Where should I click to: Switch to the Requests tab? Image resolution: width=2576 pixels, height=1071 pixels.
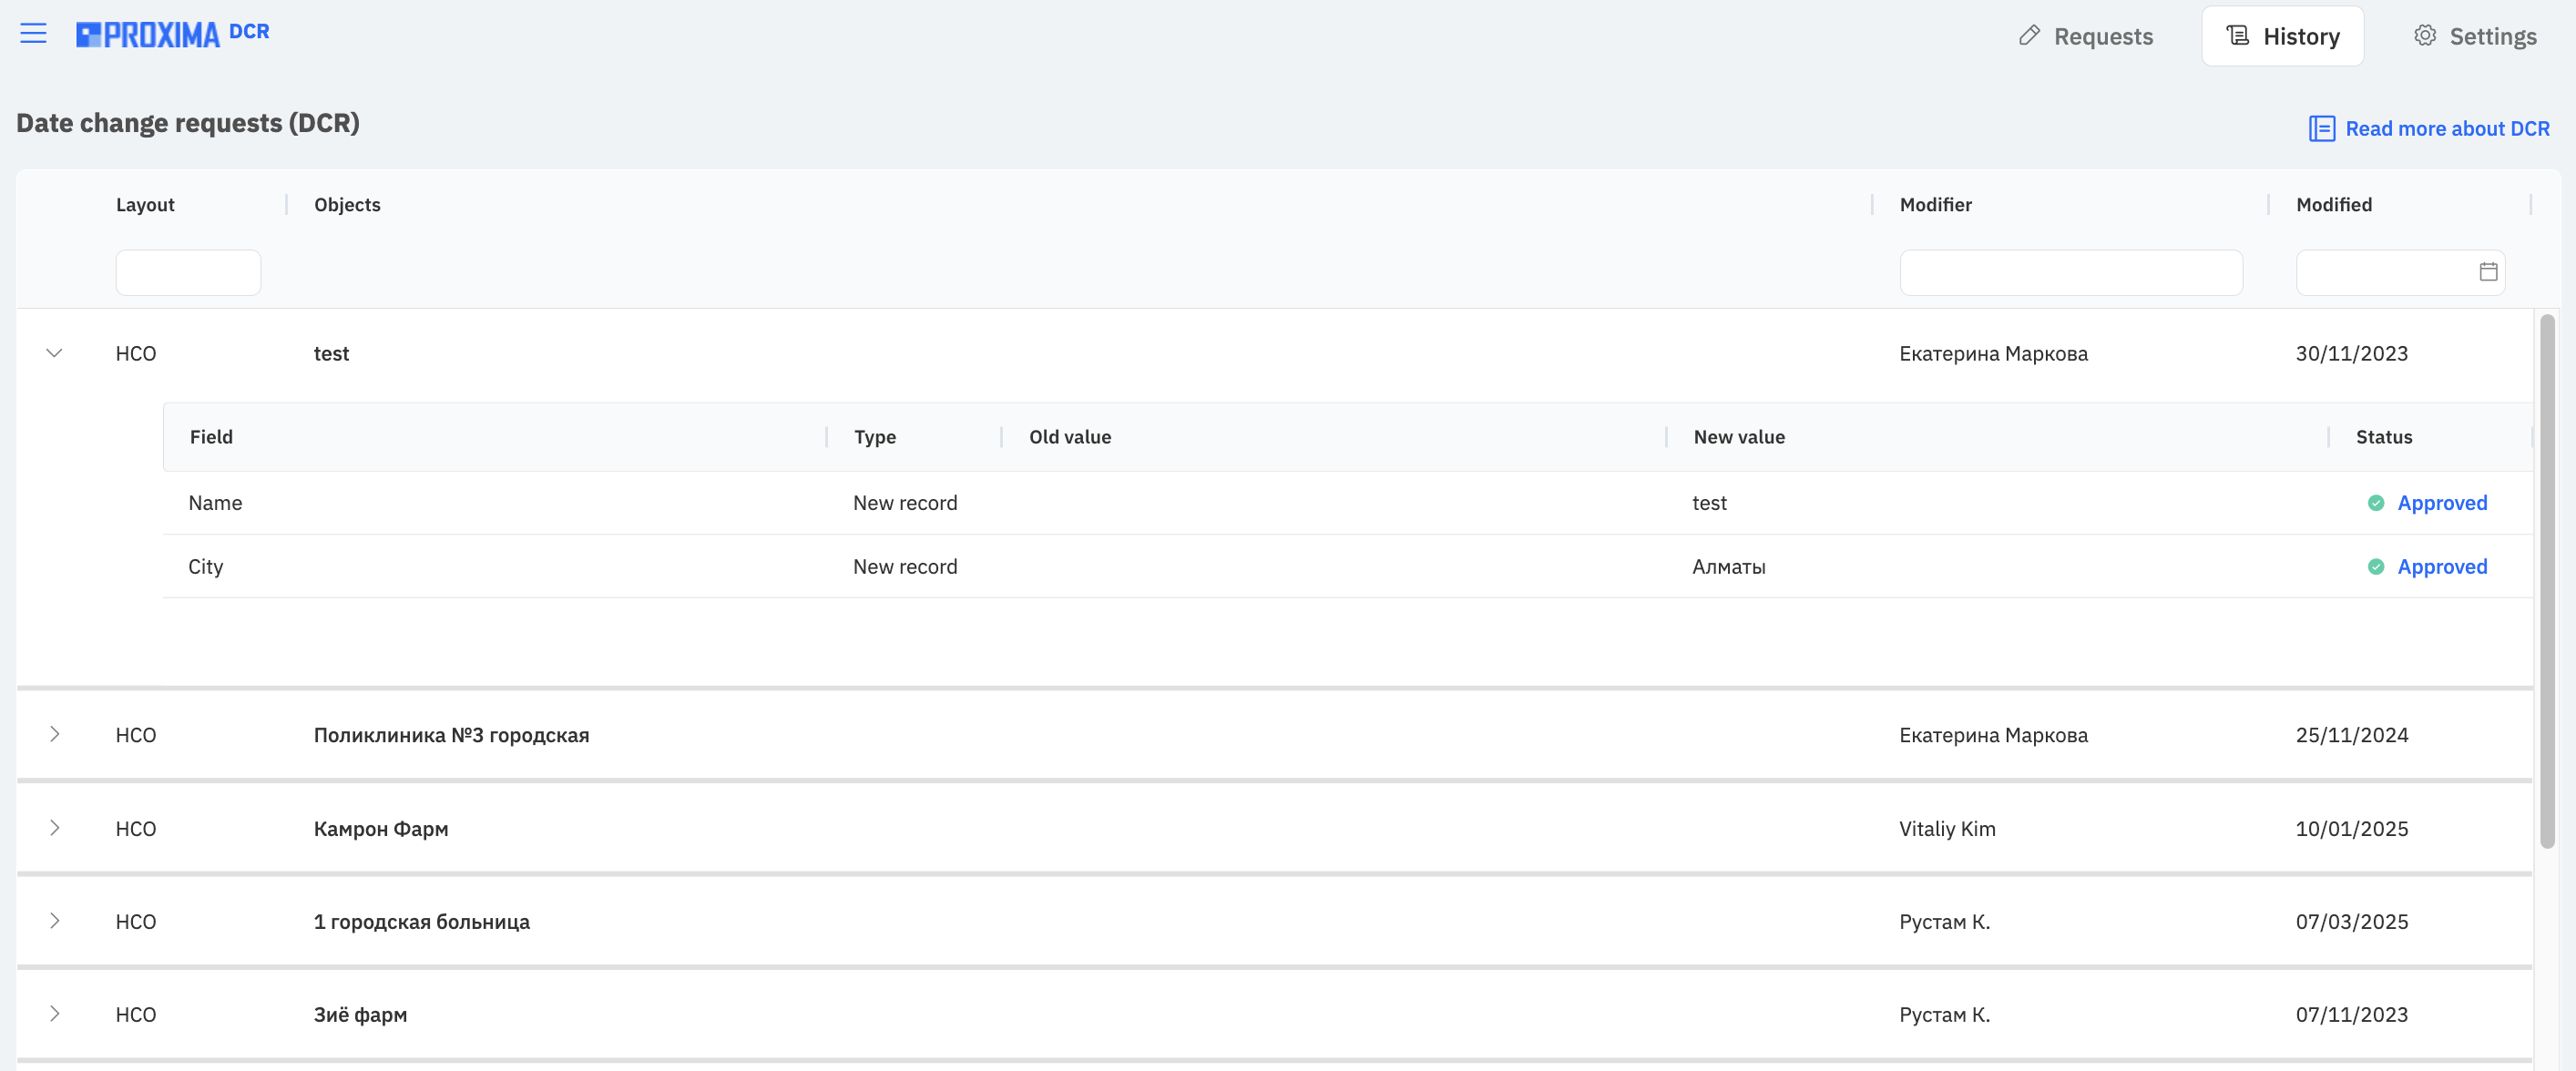point(2086,36)
